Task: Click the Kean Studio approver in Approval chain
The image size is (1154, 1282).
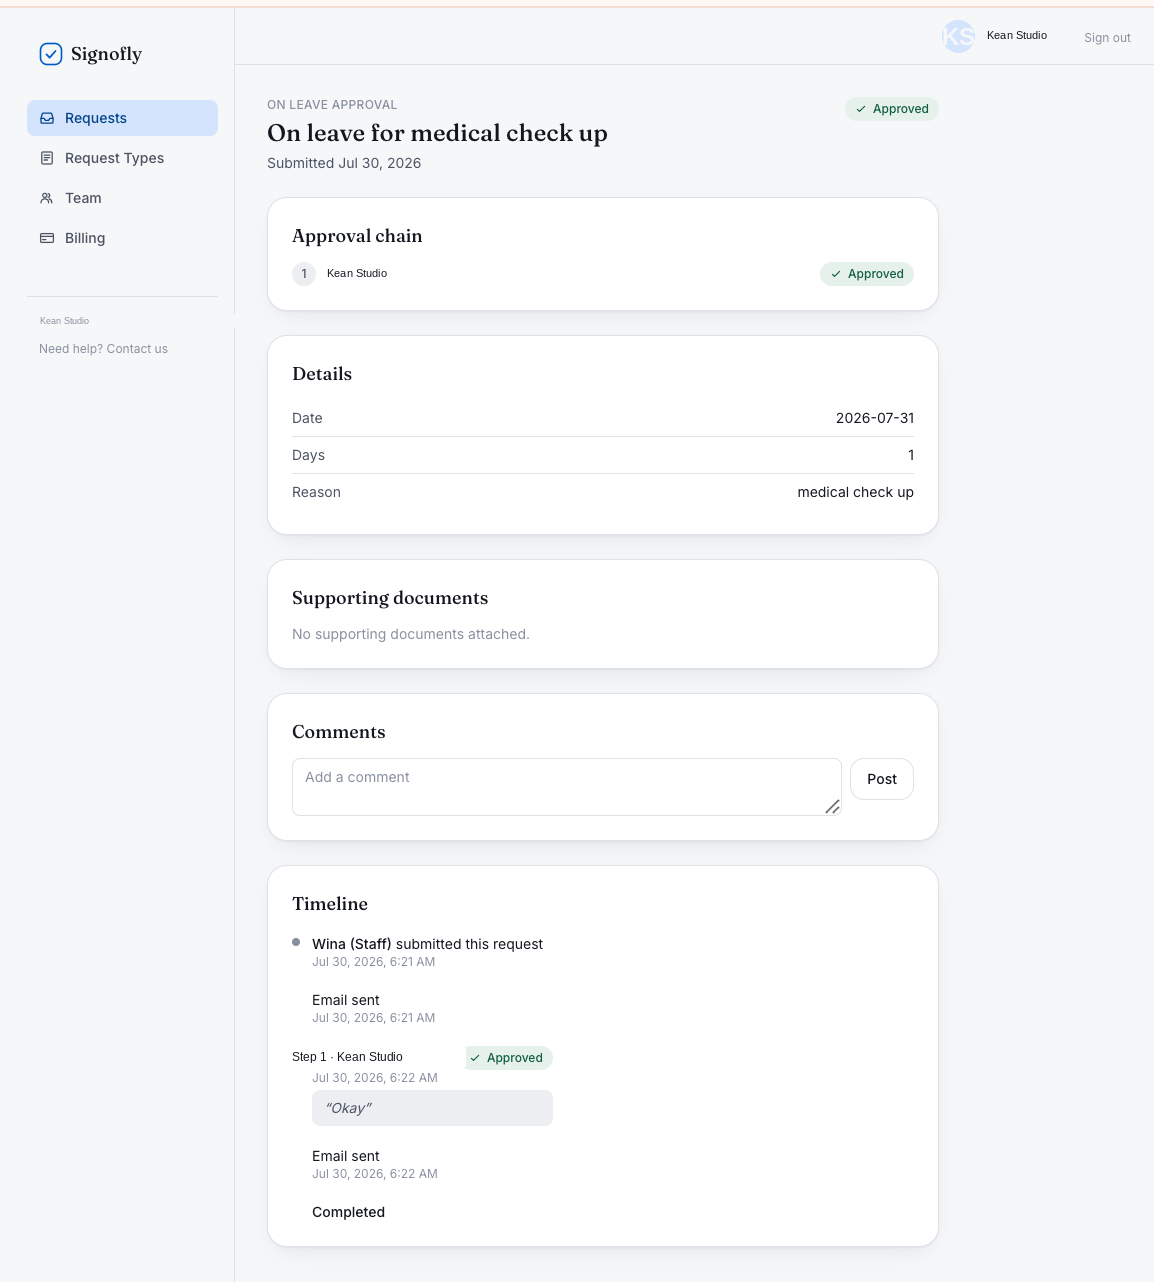Action: click(x=357, y=273)
